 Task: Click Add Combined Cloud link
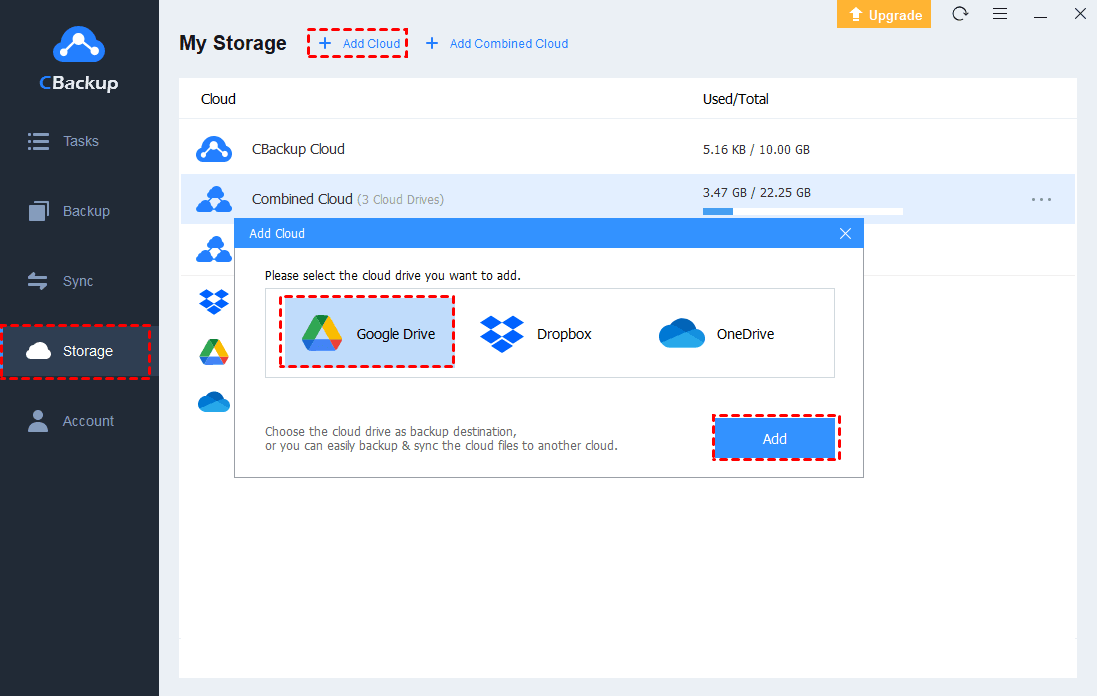click(509, 43)
